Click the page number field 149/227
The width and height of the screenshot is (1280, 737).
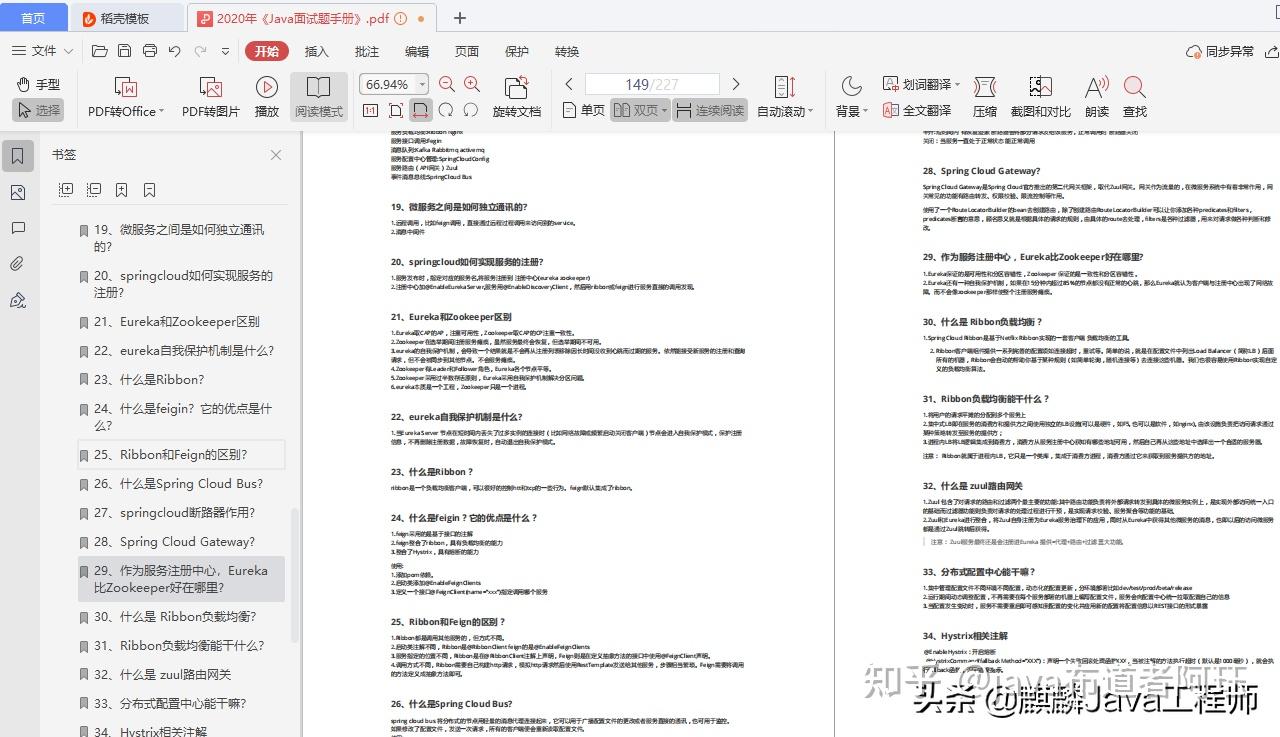tap(652, 85)
